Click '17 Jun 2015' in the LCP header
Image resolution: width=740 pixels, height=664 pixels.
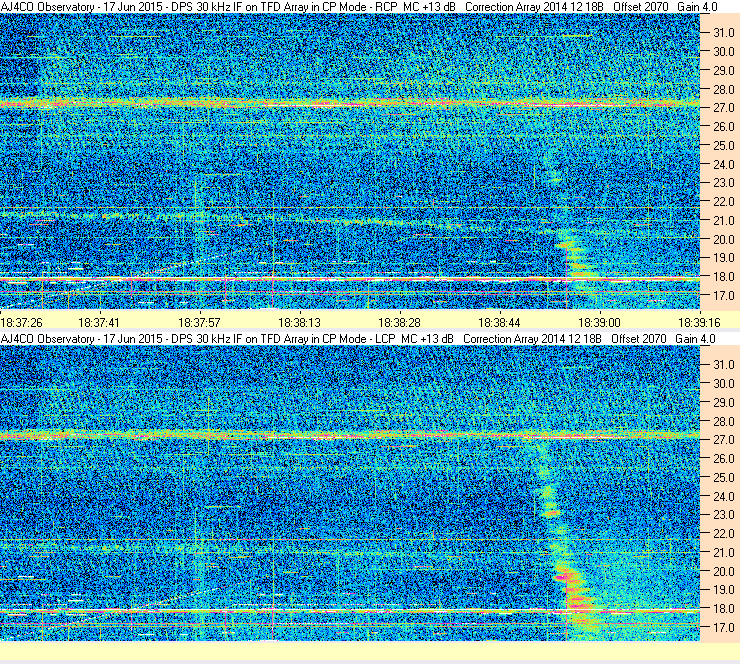(133, 339)
